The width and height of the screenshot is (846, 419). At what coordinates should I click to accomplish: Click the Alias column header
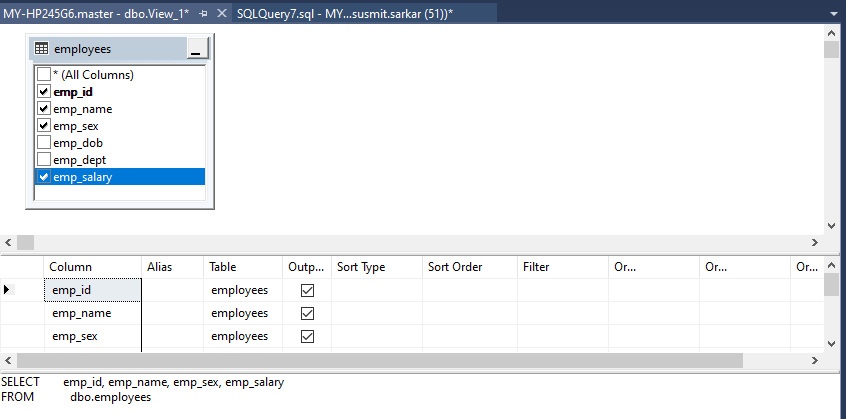[x=171, y=267]
